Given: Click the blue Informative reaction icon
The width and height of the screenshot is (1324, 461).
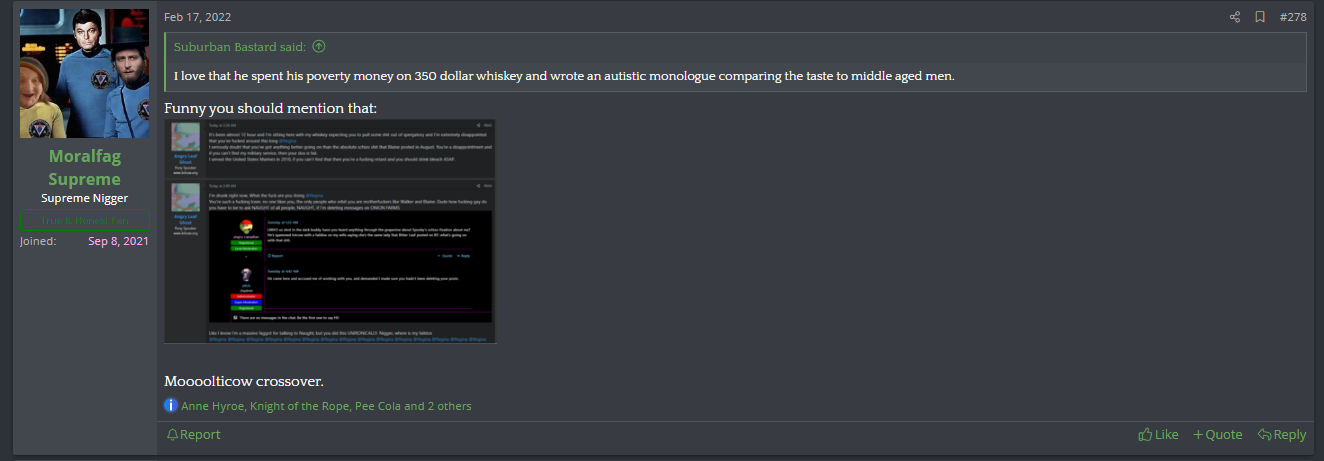Looking at the screenshot, I should pyautogui.click(x=171, y=406).
